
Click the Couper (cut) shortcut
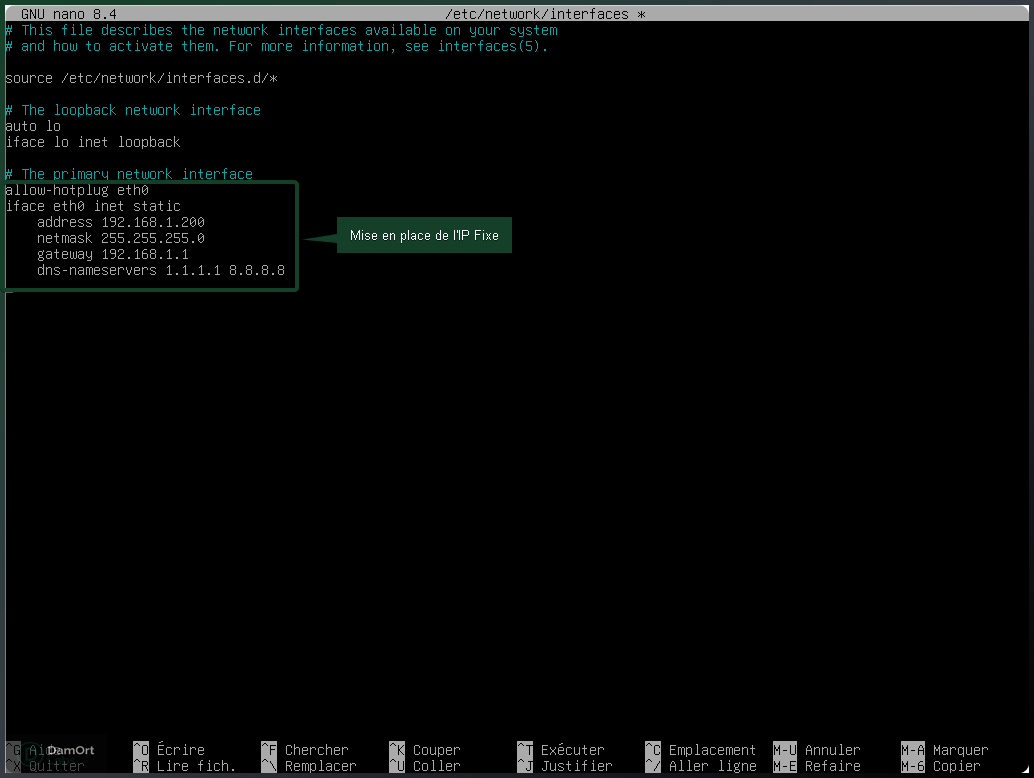coord(436,750)
